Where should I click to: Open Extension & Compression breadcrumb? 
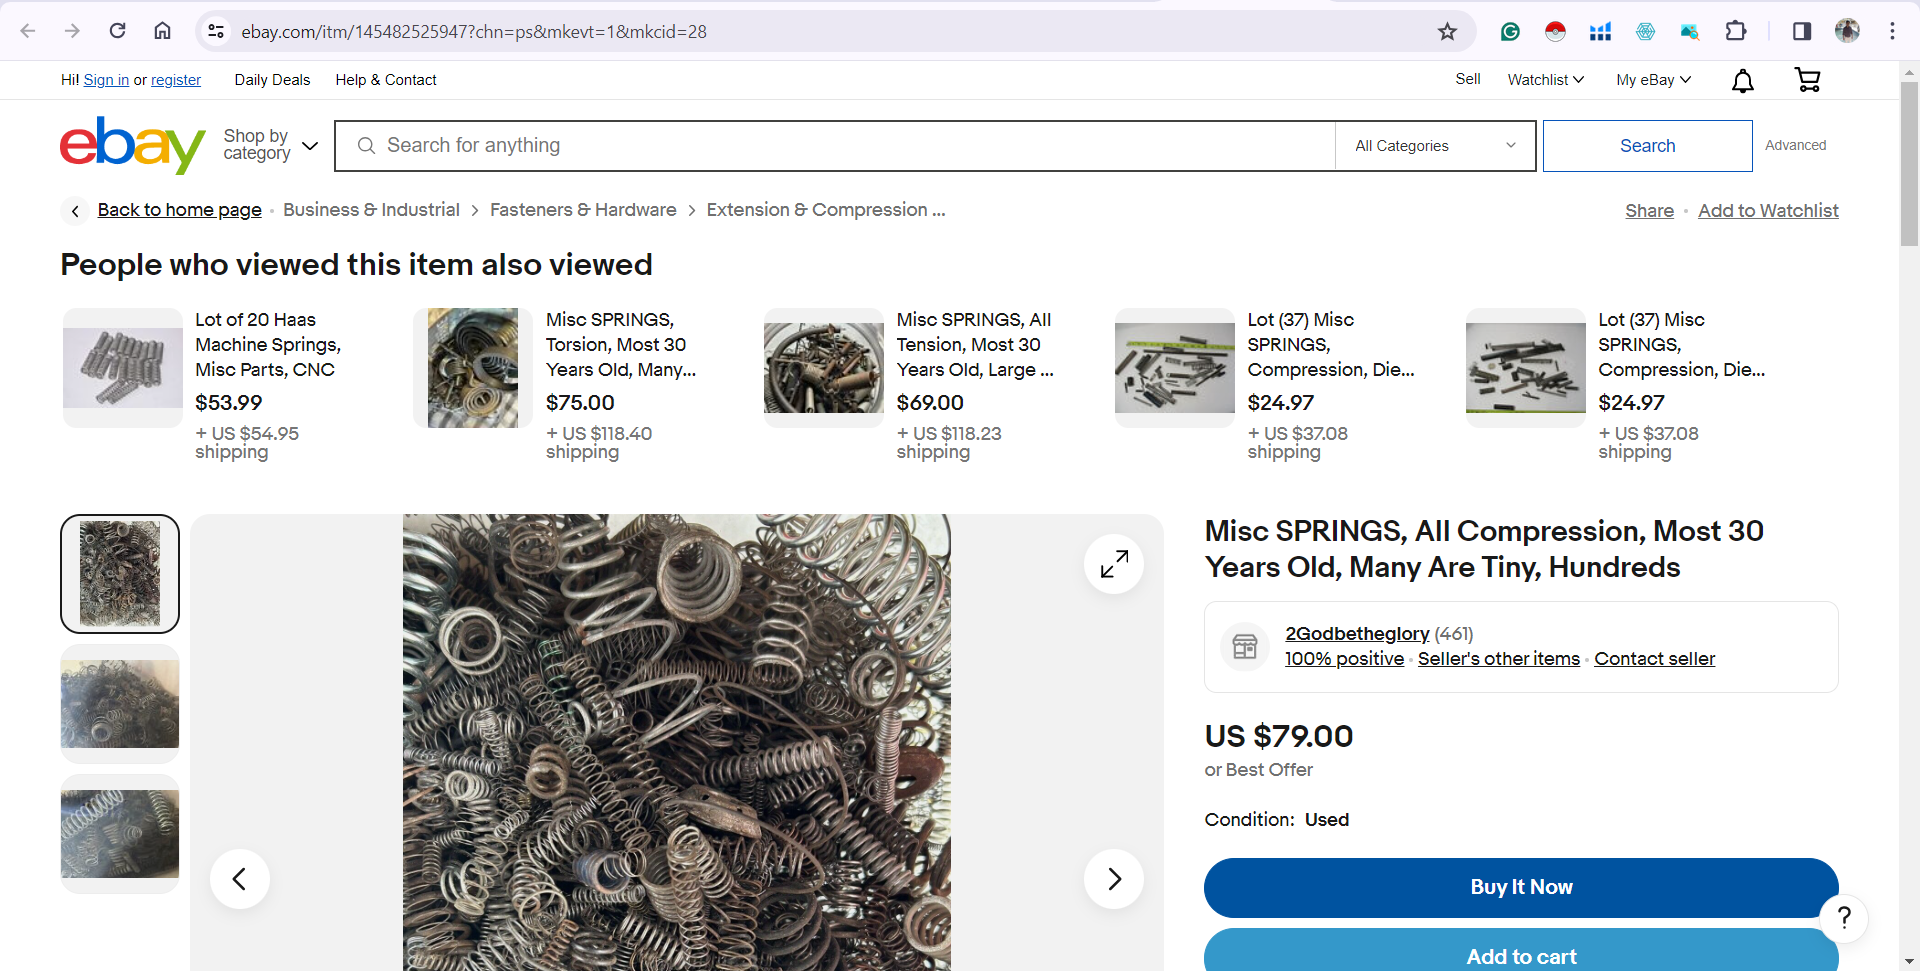[826, 210]
